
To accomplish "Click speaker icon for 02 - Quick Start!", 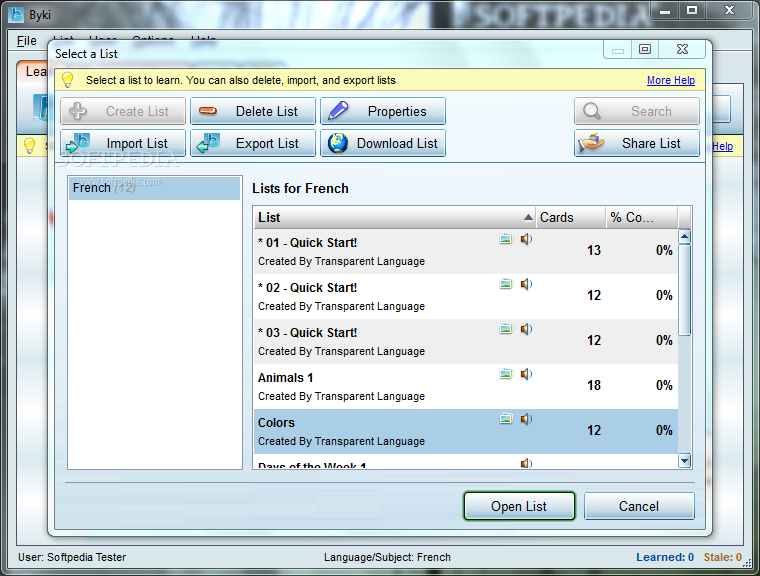I will [526, 284].
